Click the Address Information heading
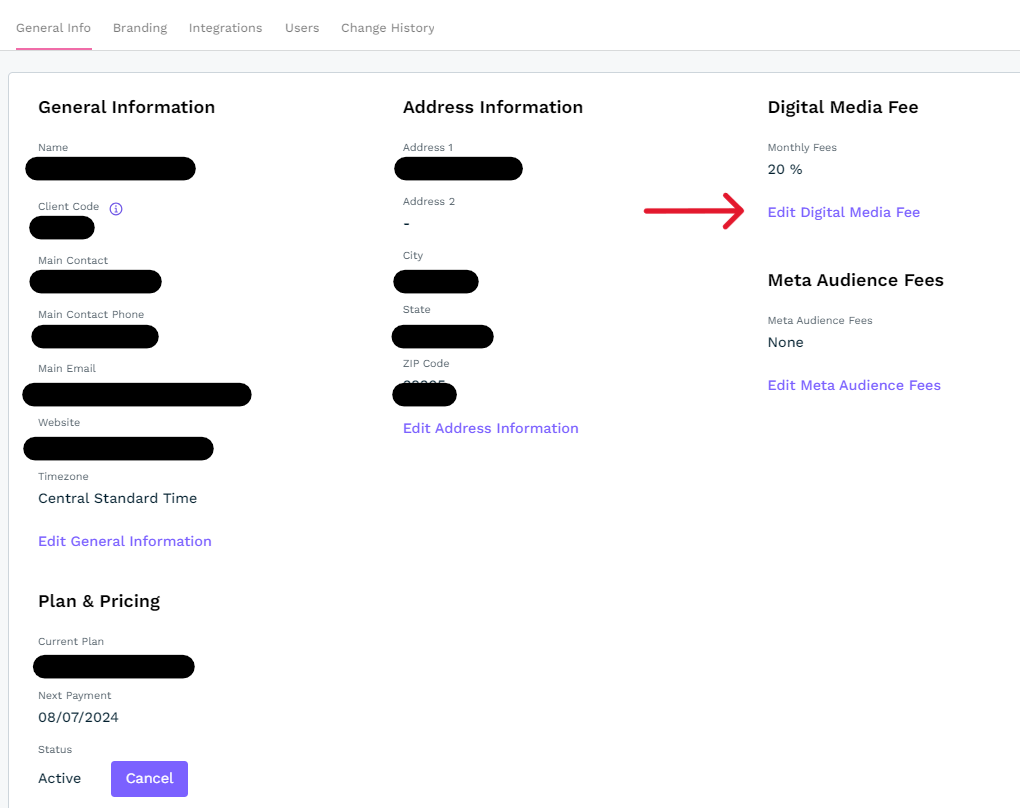Viewport: 1020px width, 808px height. 492,107
